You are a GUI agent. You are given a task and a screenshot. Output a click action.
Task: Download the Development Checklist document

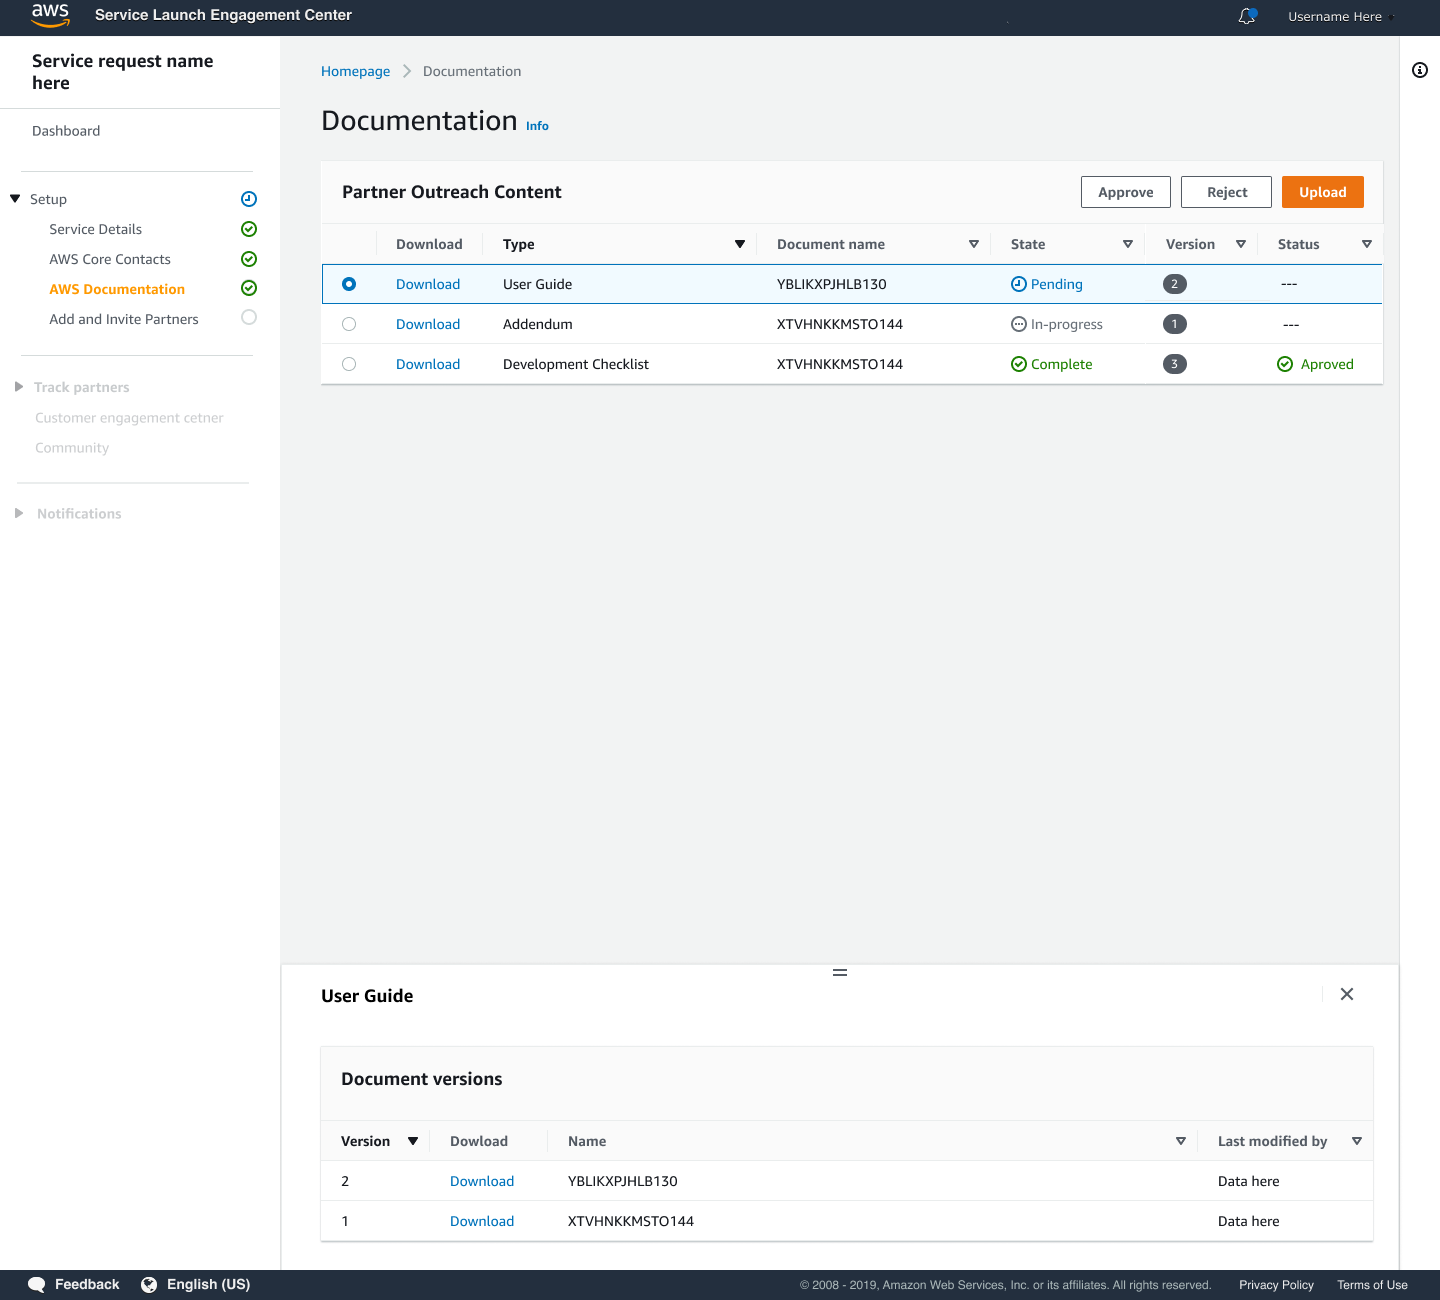tap(428, 364)
